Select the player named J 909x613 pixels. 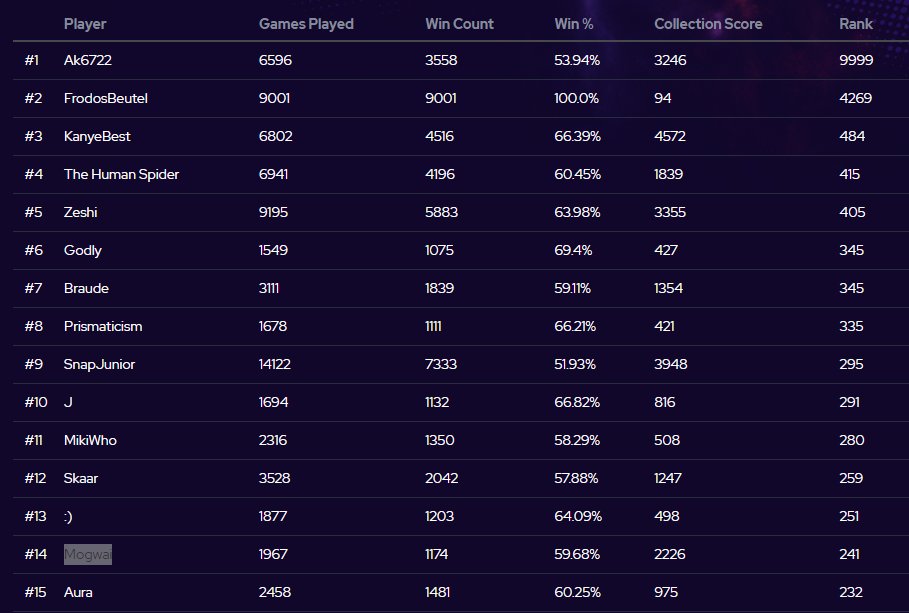[x=68, y=402]
